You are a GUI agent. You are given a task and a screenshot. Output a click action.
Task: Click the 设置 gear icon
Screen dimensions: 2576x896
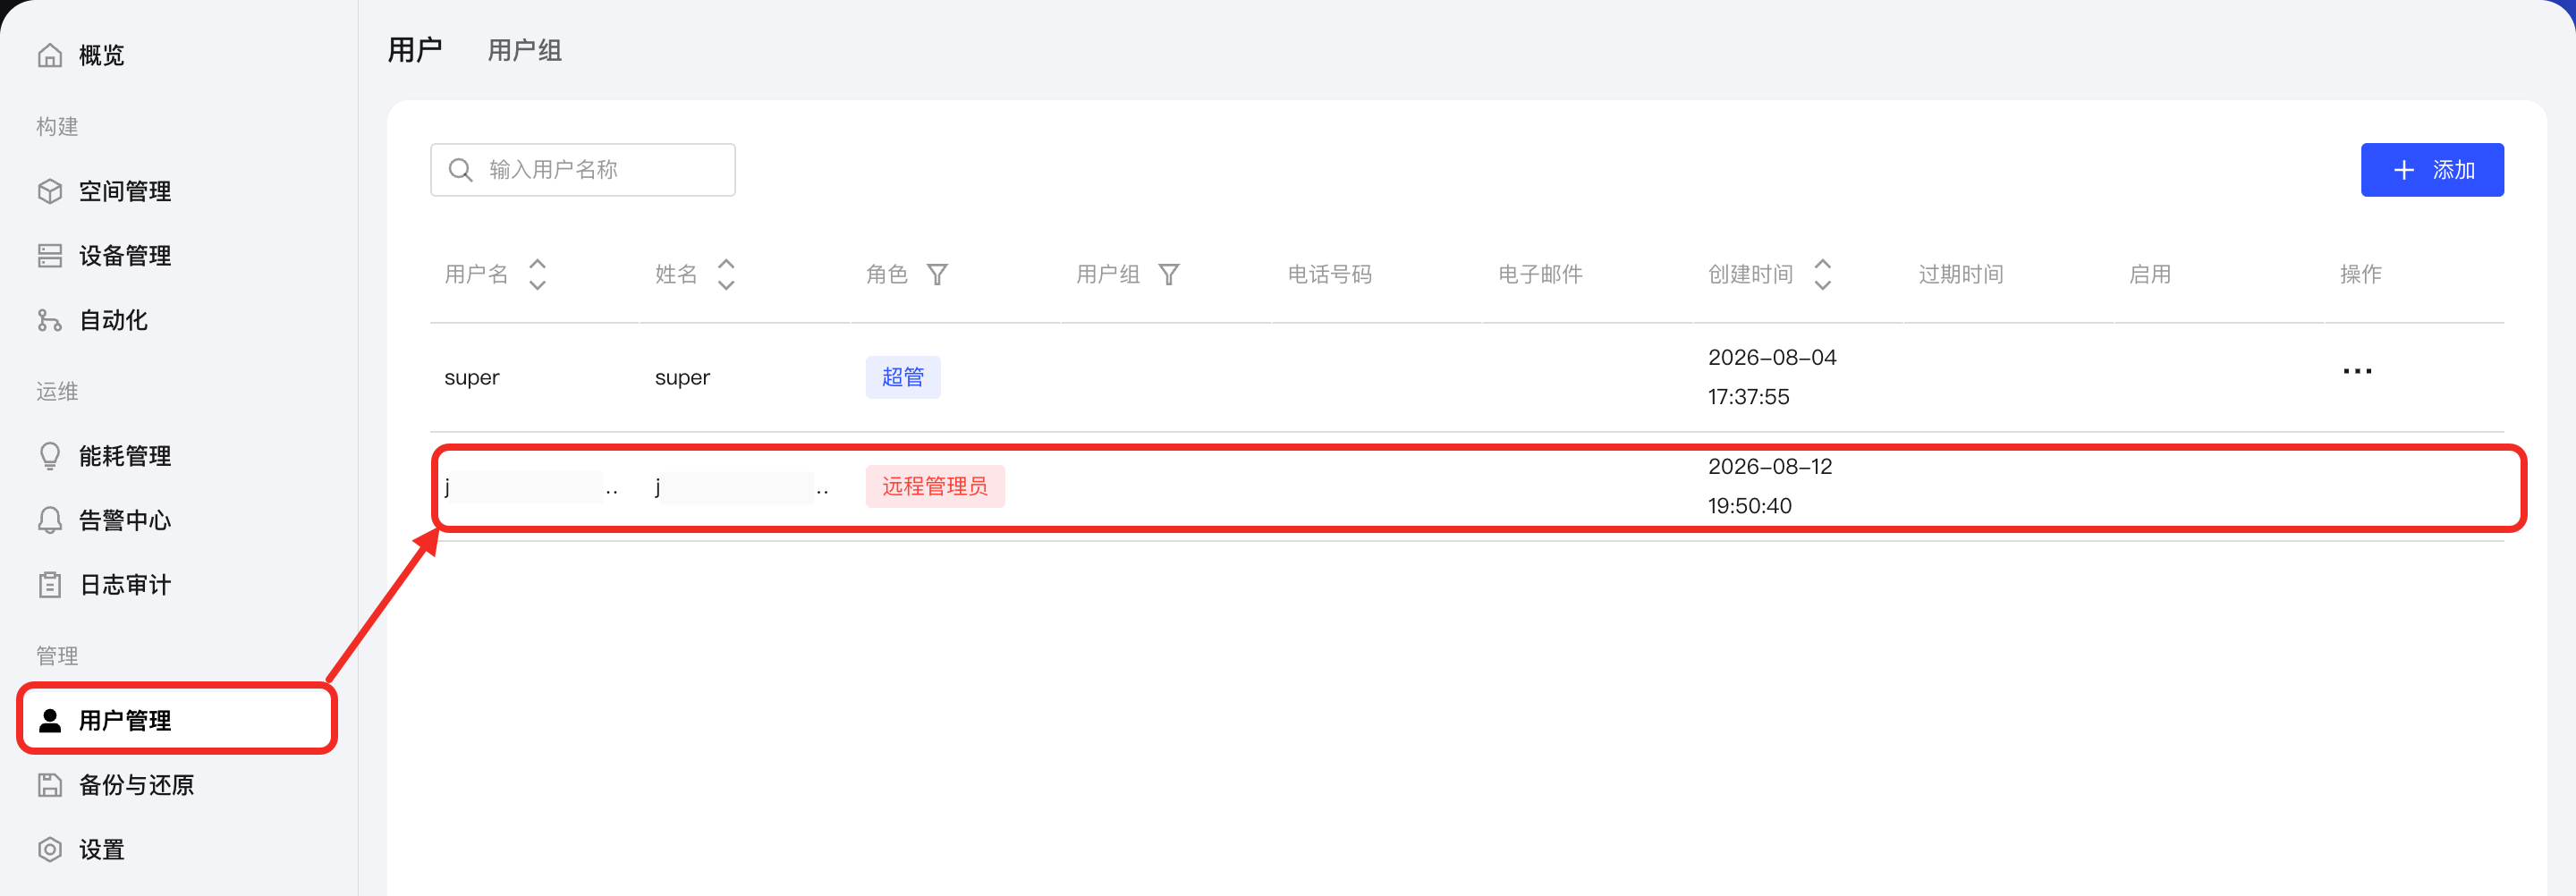tap(50, 850)
